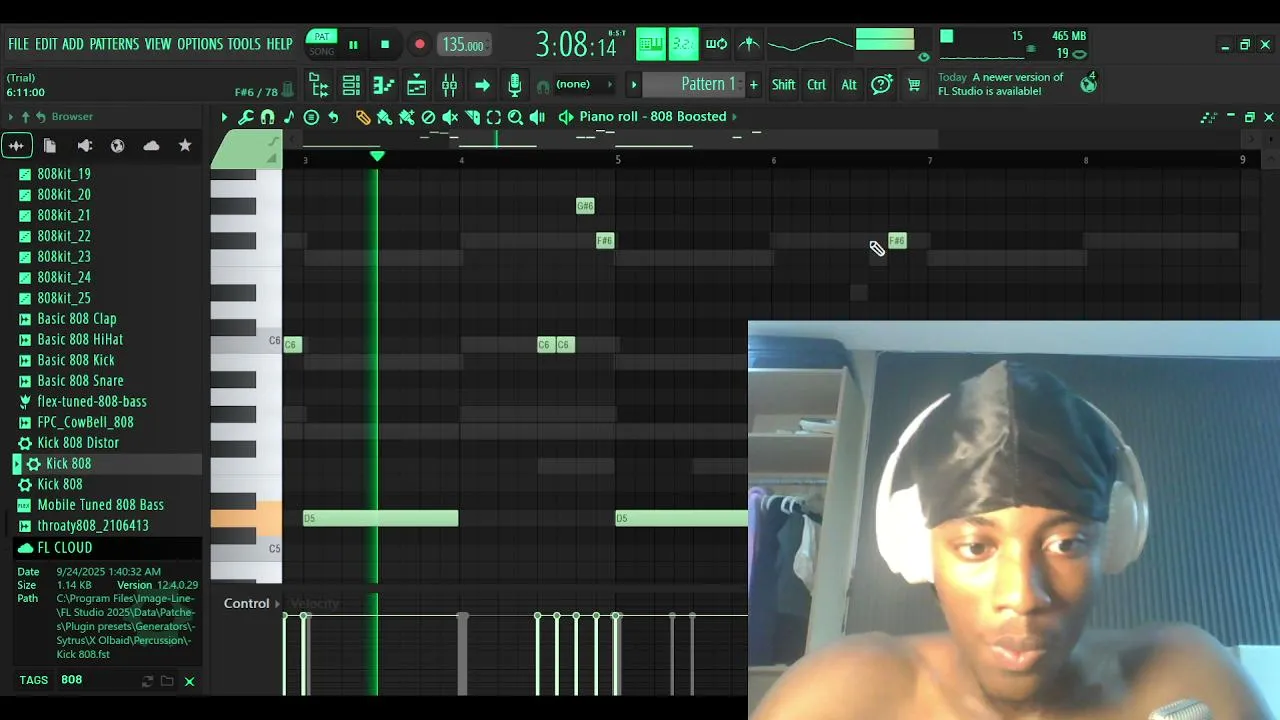Click the Alt modifier button
The height and width of the screenshot is (720, 1280).
[x=849, y=85]
